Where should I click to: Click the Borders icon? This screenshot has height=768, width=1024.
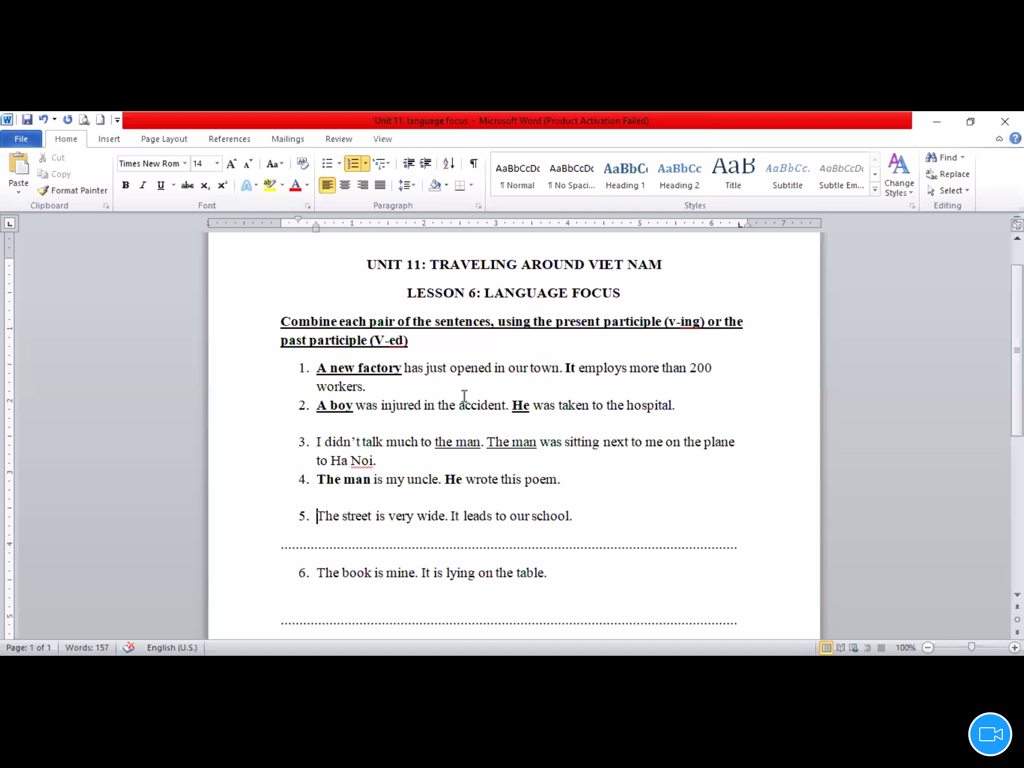[460, 185]
